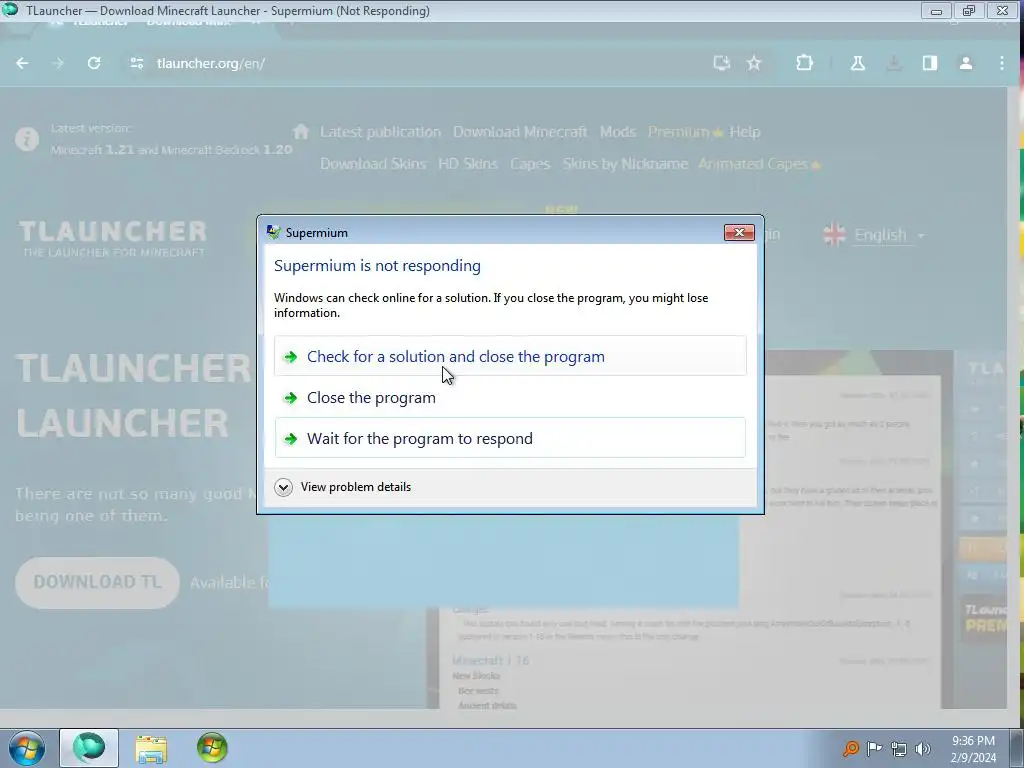Image resolution: width=1024 pixels, height=768 pixels.
Task: Choose Close the program option
Action: pos(510,397)
